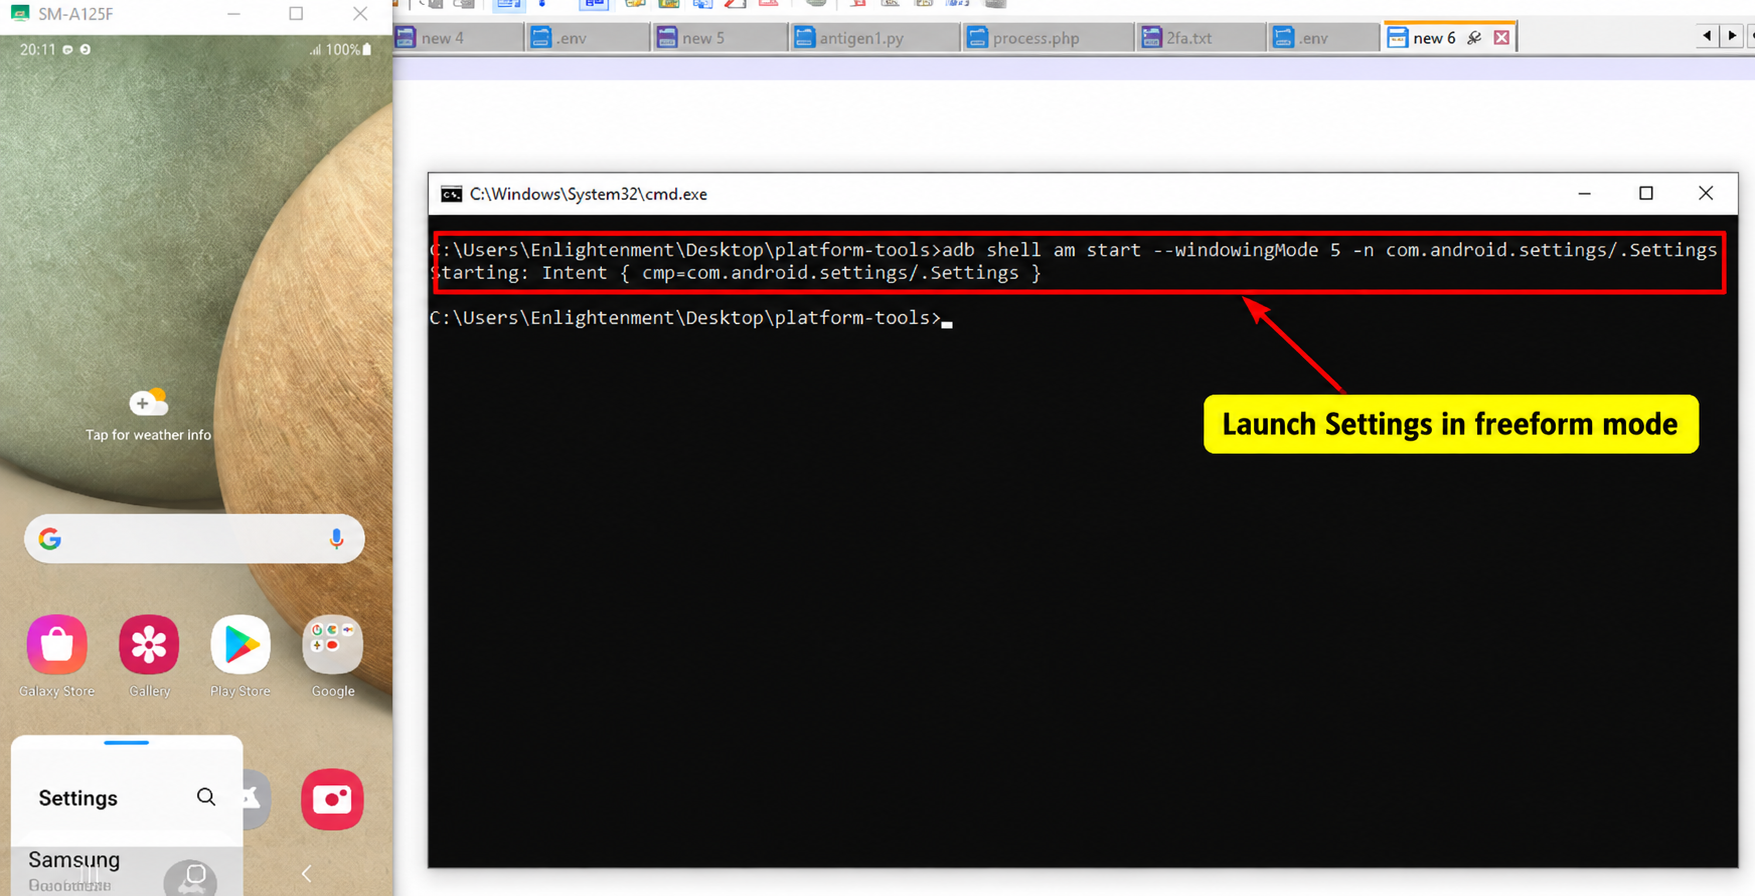The width and height of the screenshot is (1755, 896).
Task: Minimize the cmd.exe window
Action: 1584,193
